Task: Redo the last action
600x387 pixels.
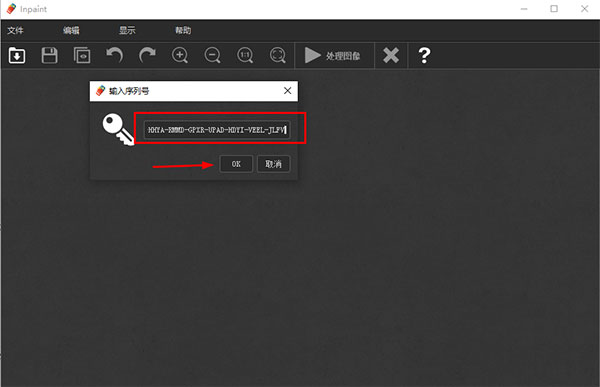Action: tap(147, 56)
